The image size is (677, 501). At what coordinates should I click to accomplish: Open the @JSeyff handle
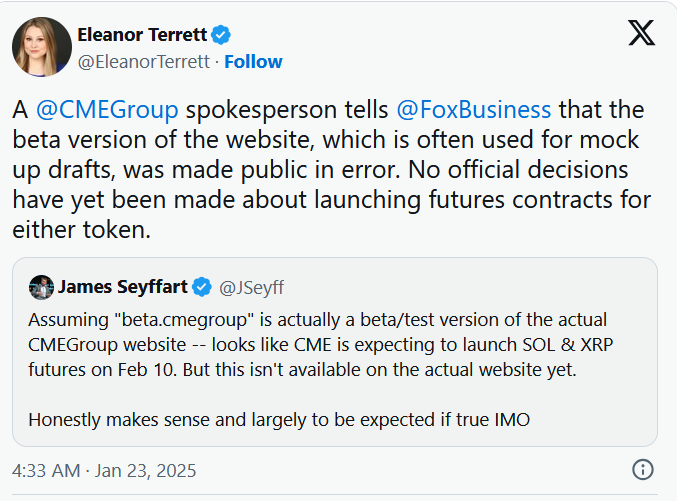[251, 288]
